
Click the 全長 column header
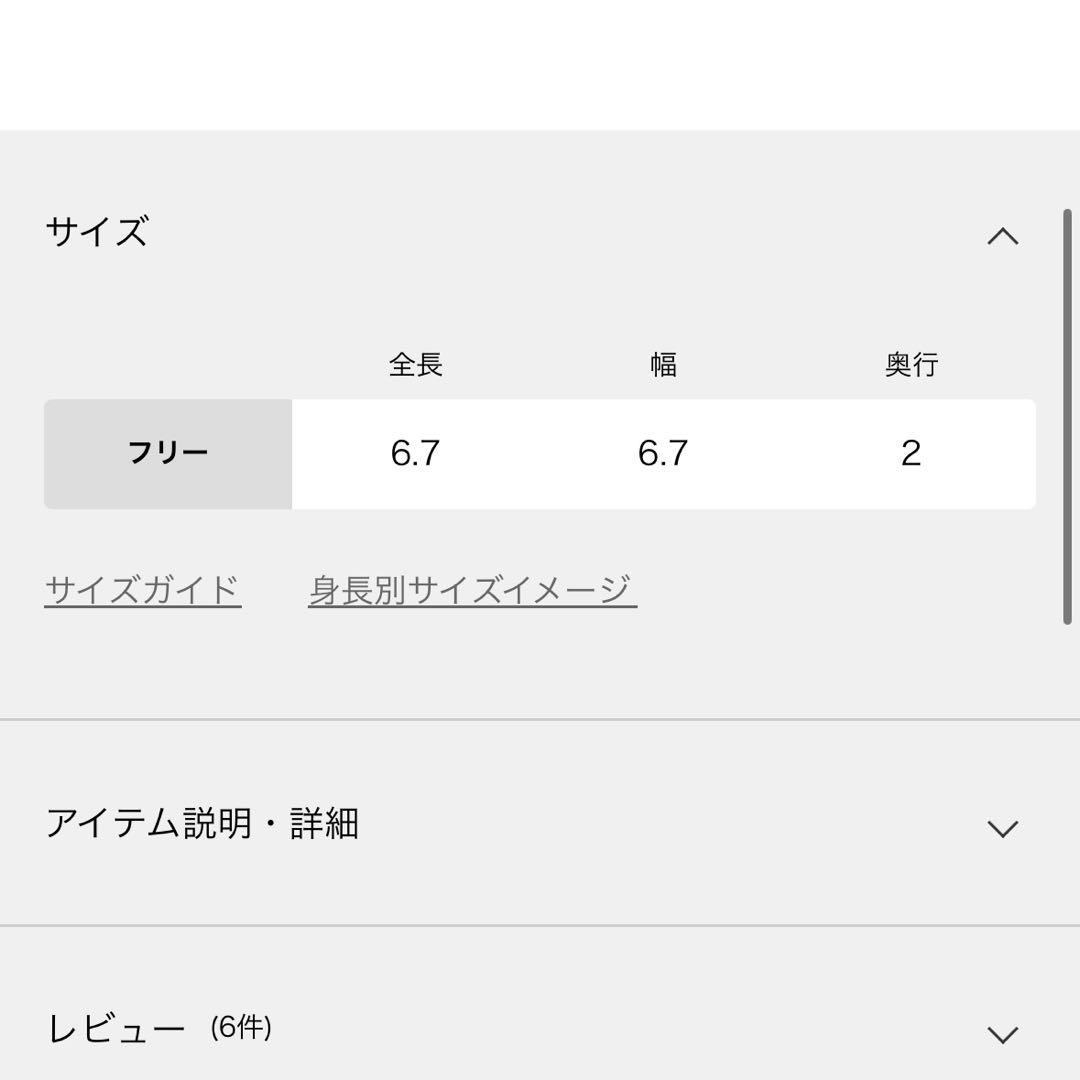(x=415, y=365)
